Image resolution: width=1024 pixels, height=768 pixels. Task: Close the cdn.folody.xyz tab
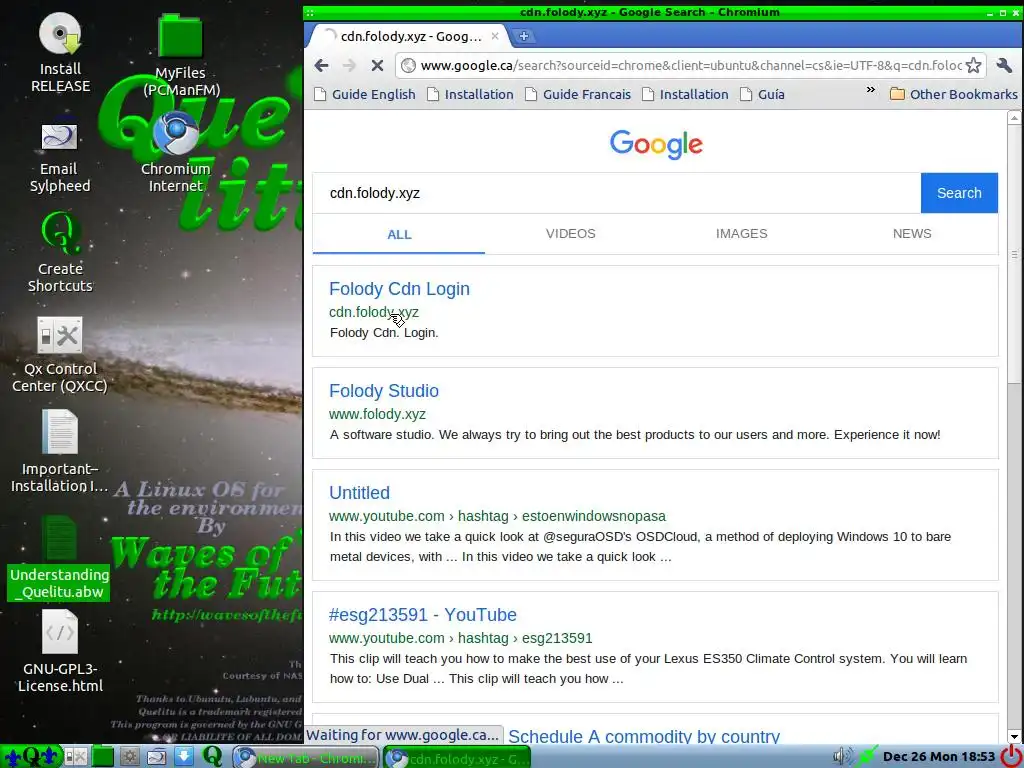495,36
